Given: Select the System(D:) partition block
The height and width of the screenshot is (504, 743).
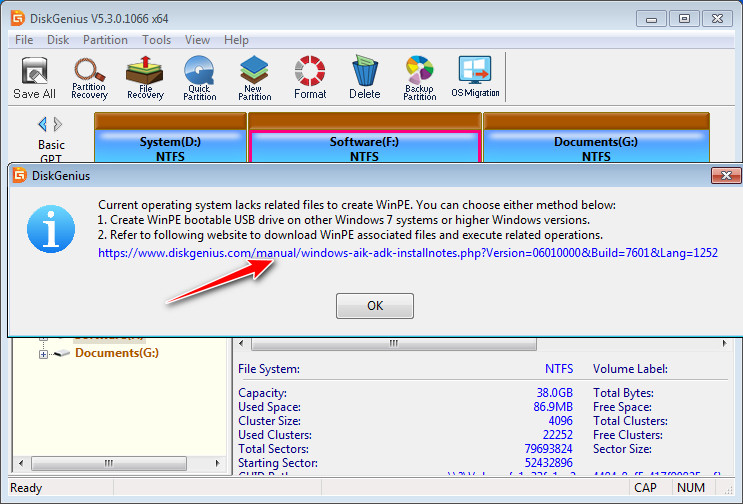Looking at the screenshot, I should 170,137.
